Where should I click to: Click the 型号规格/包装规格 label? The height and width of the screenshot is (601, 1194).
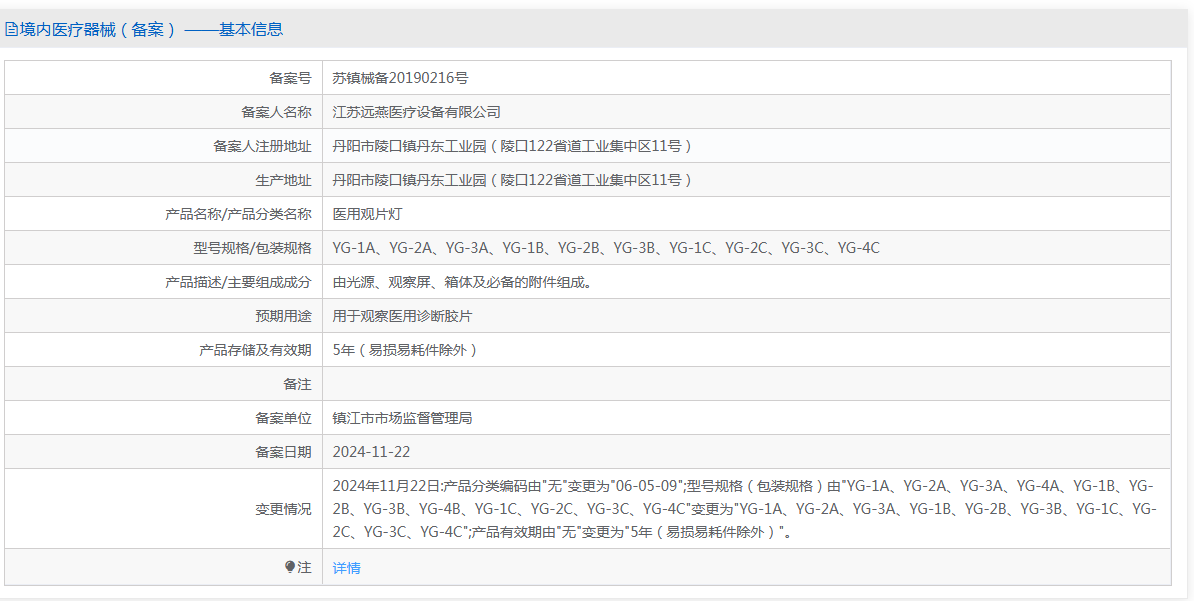click(252, 248)
